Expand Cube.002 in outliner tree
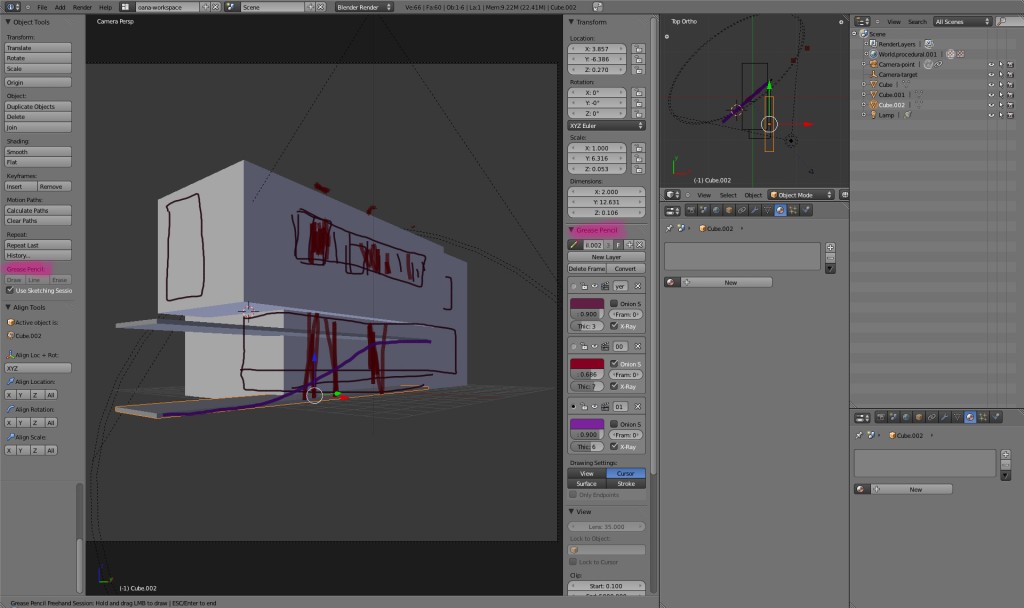Screen dimensions: 1024x608 864,104
